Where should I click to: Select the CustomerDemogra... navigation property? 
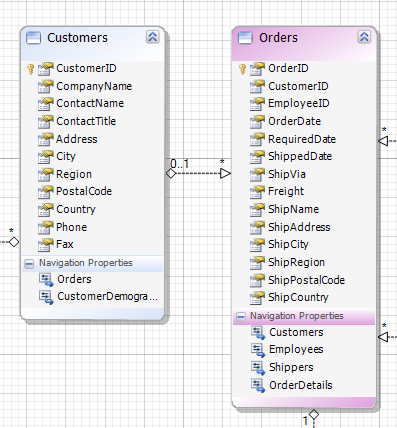pyautogui.click(x=107, y=296)
